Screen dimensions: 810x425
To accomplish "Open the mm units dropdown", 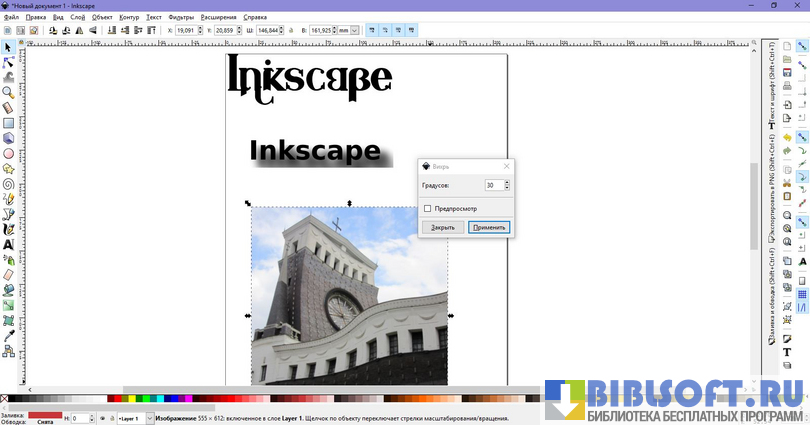I will tap(349, 30).
